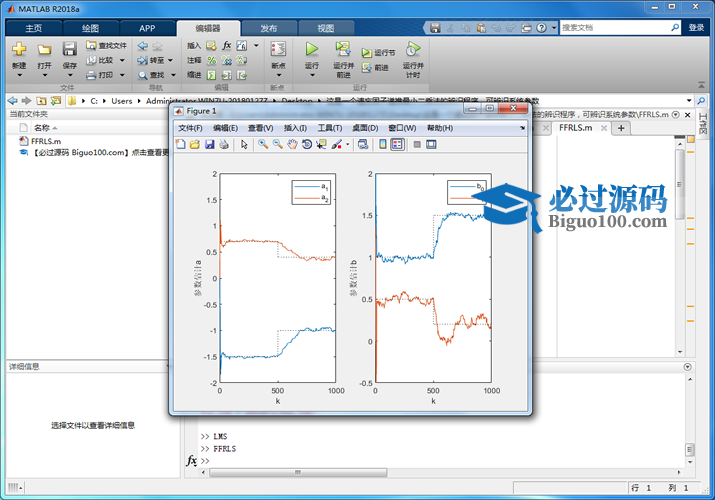
Task: Select Brush data tool in Figure 1
Action: [337, 144]
